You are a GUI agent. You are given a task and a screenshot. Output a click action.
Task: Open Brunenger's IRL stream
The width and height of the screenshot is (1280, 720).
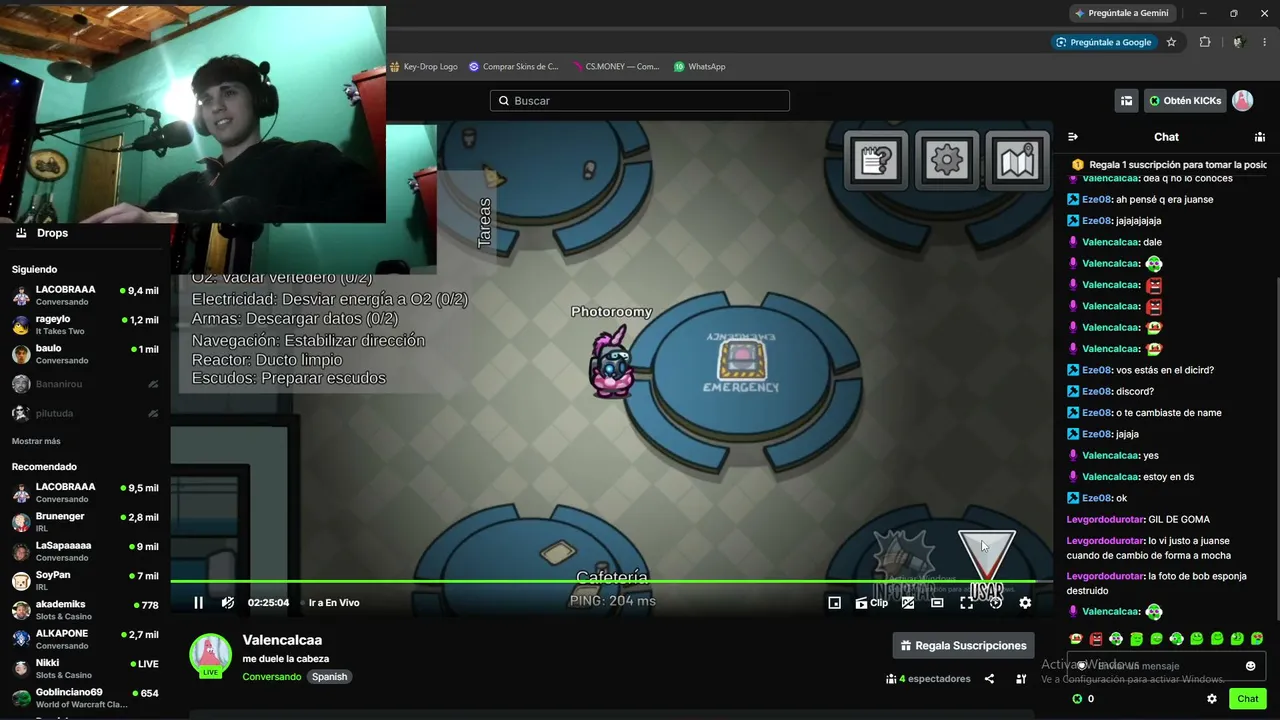(85, 522)
